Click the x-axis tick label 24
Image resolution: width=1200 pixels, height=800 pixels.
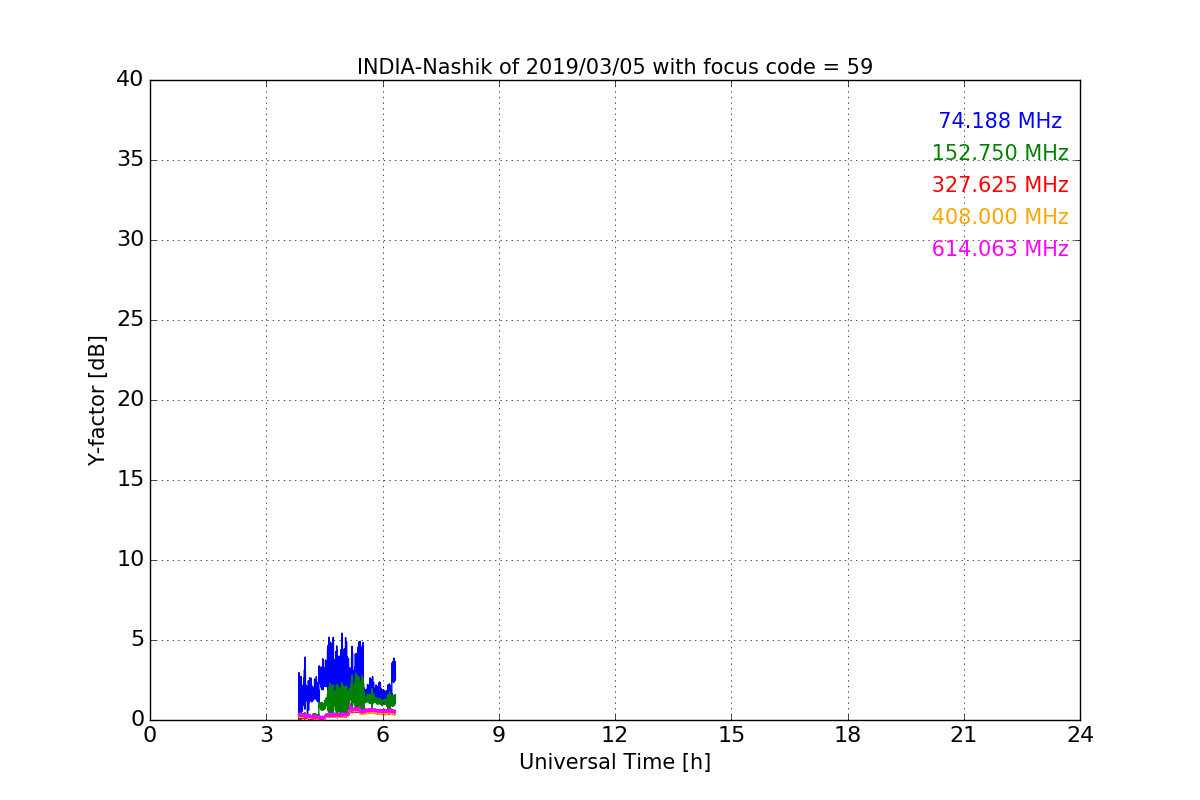[1080, 735]
